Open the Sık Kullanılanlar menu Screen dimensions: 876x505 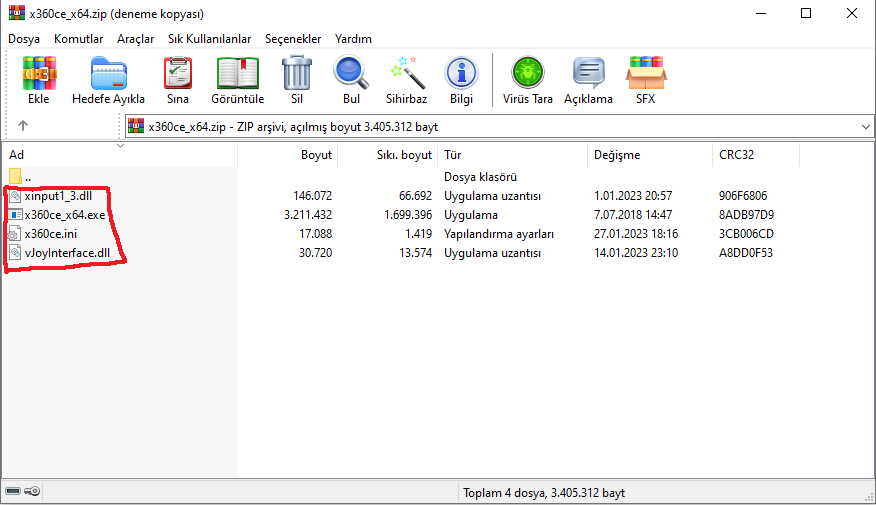coord(210,39)
